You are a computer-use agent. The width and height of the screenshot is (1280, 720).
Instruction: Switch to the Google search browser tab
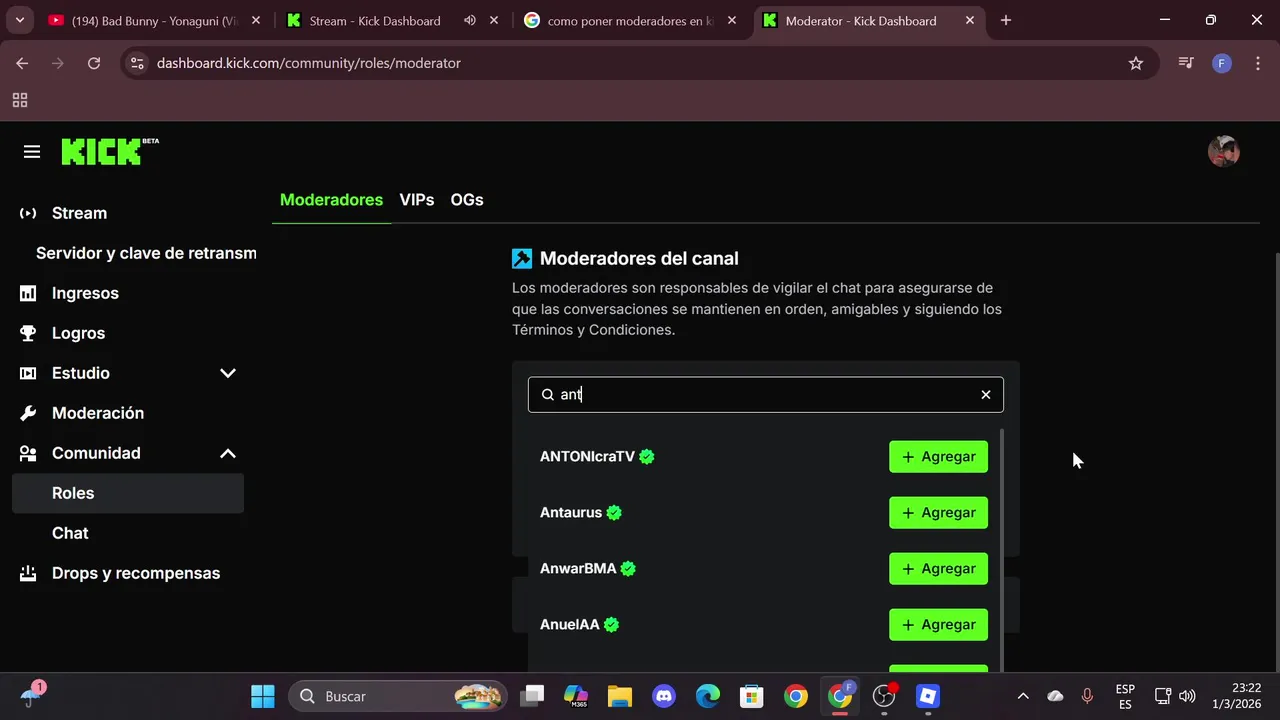coord(630,21)
